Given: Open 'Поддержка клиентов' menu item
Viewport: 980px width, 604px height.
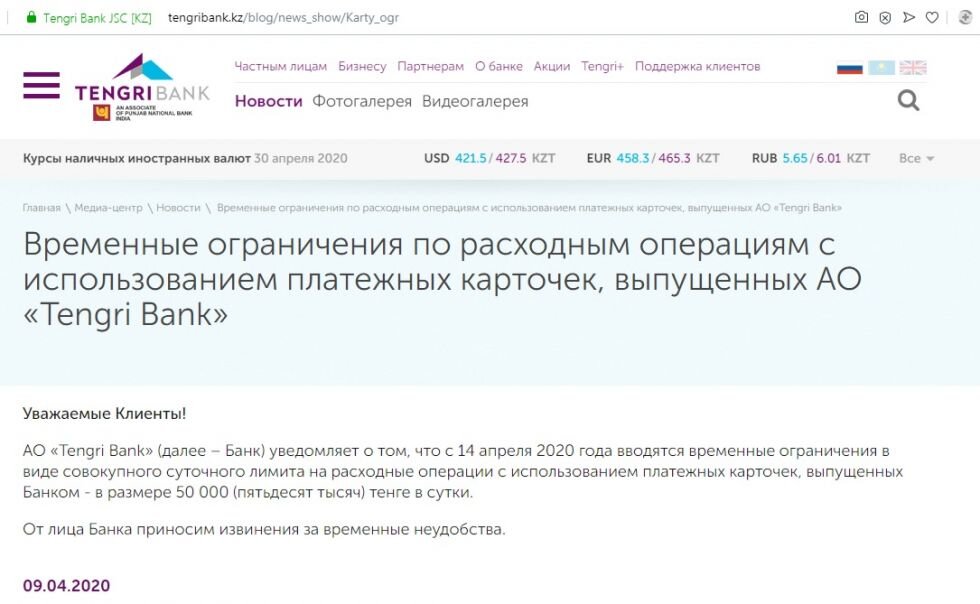Looking at the screenshot, I should pos(698,66).
